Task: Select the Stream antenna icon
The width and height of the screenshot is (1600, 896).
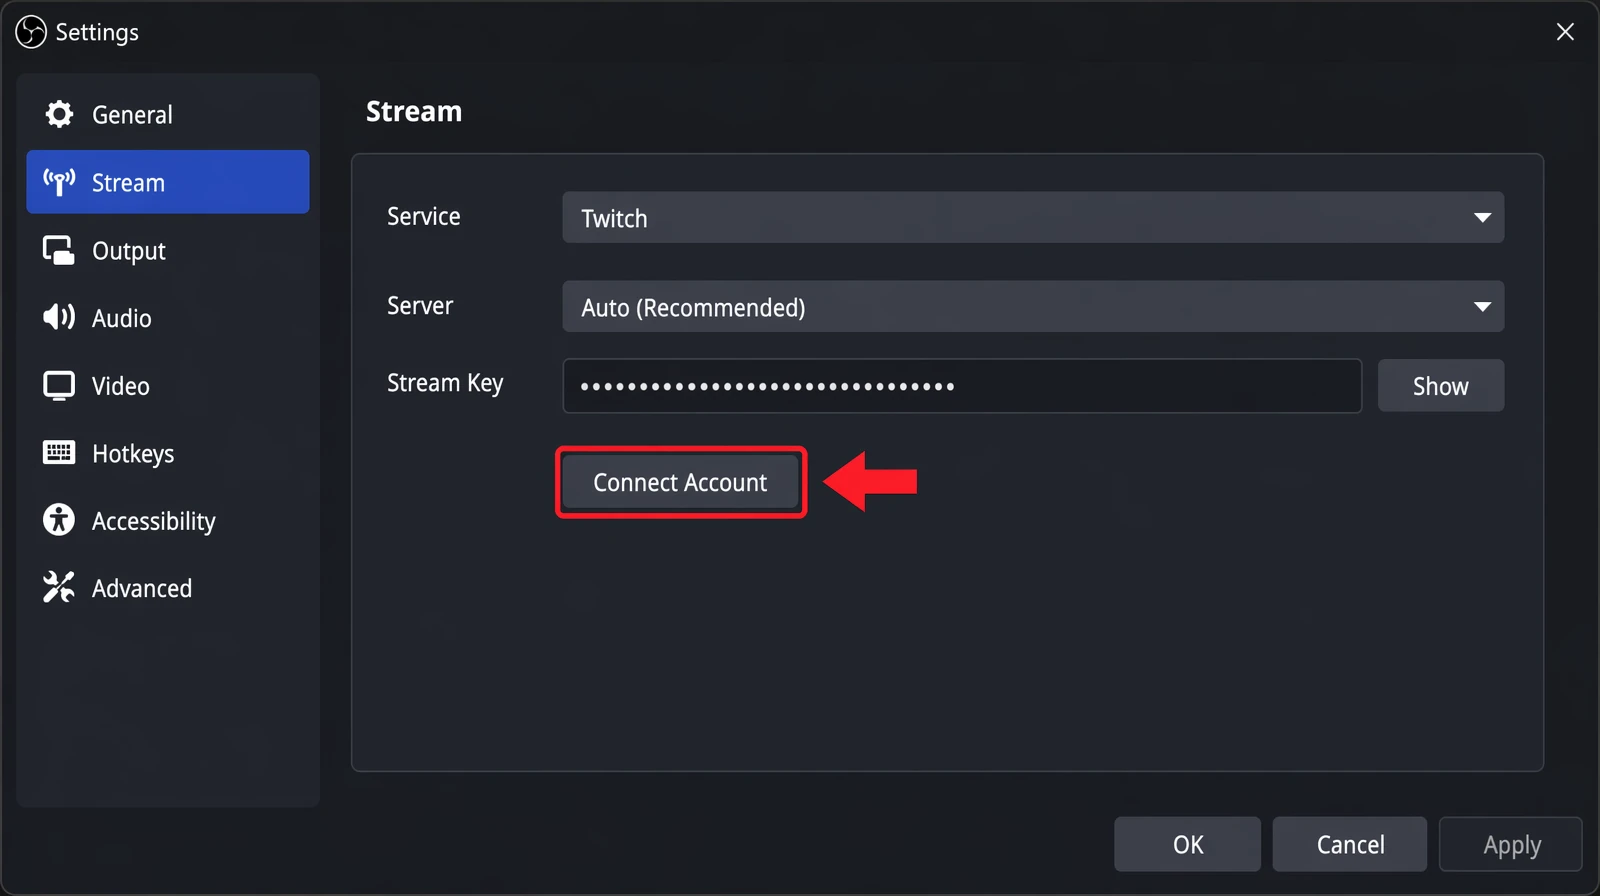Action: point(58,182)
